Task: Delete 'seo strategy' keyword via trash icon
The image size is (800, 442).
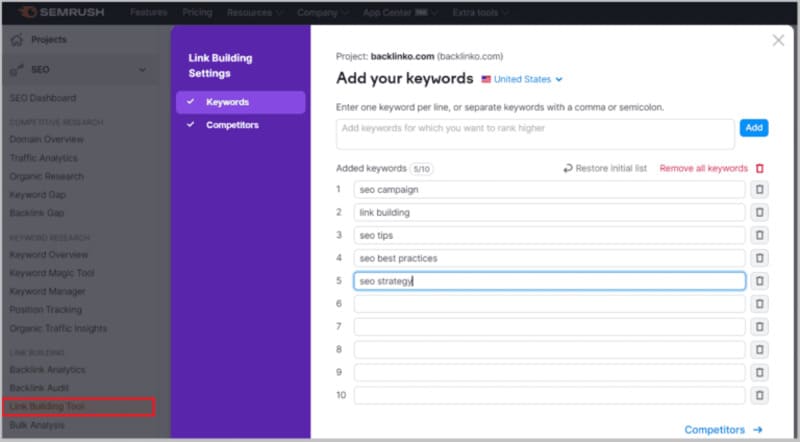Action: 760,281
